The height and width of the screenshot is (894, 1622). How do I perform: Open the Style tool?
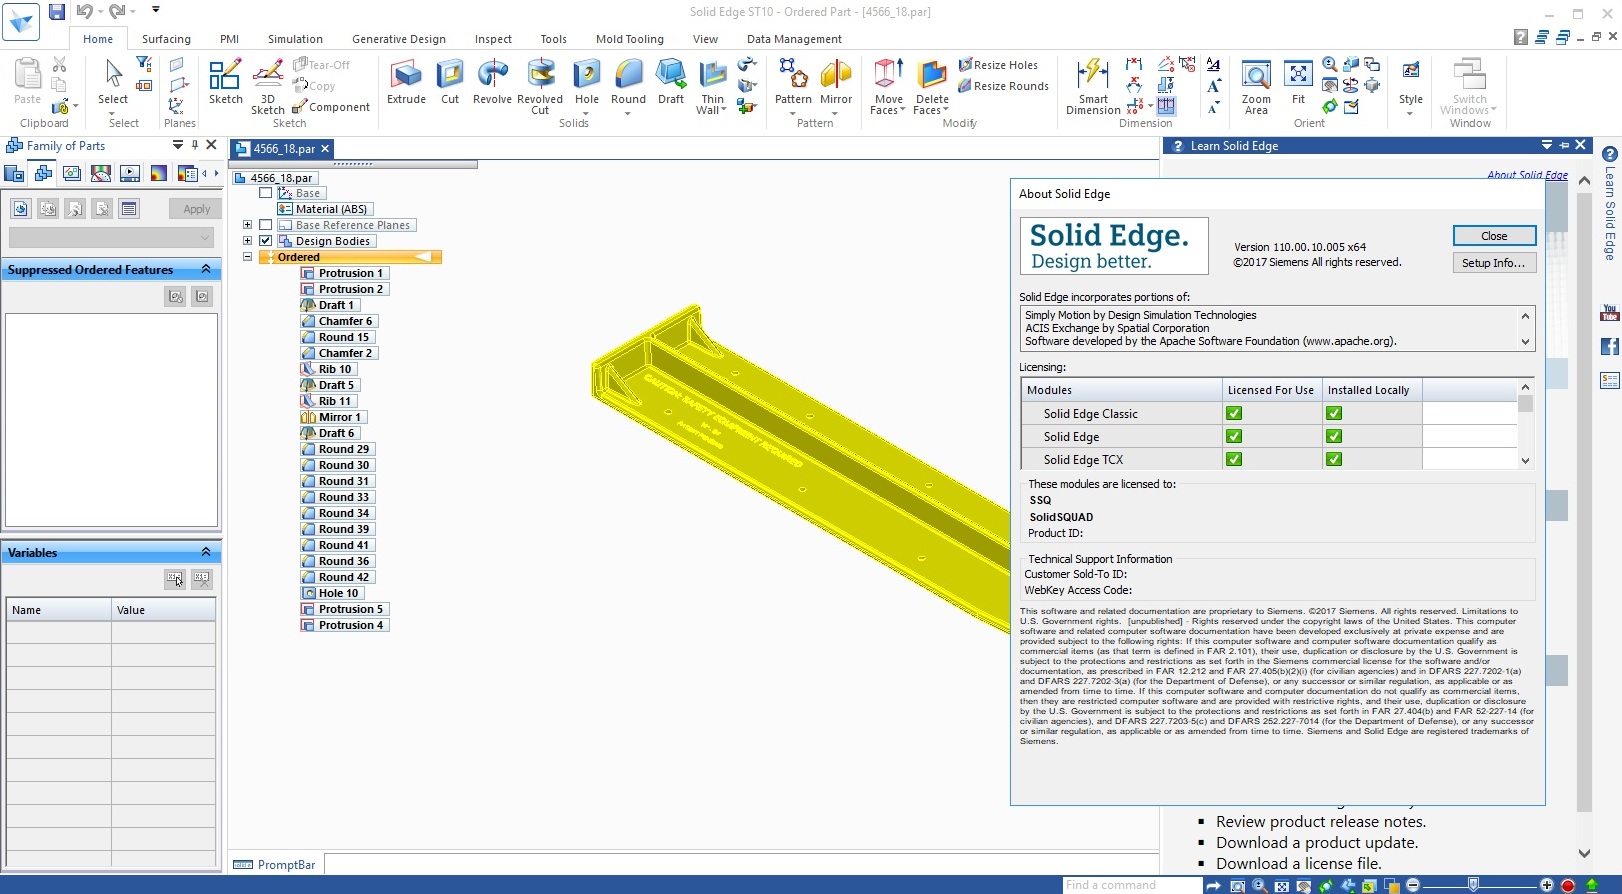[x=1411, y=82]
